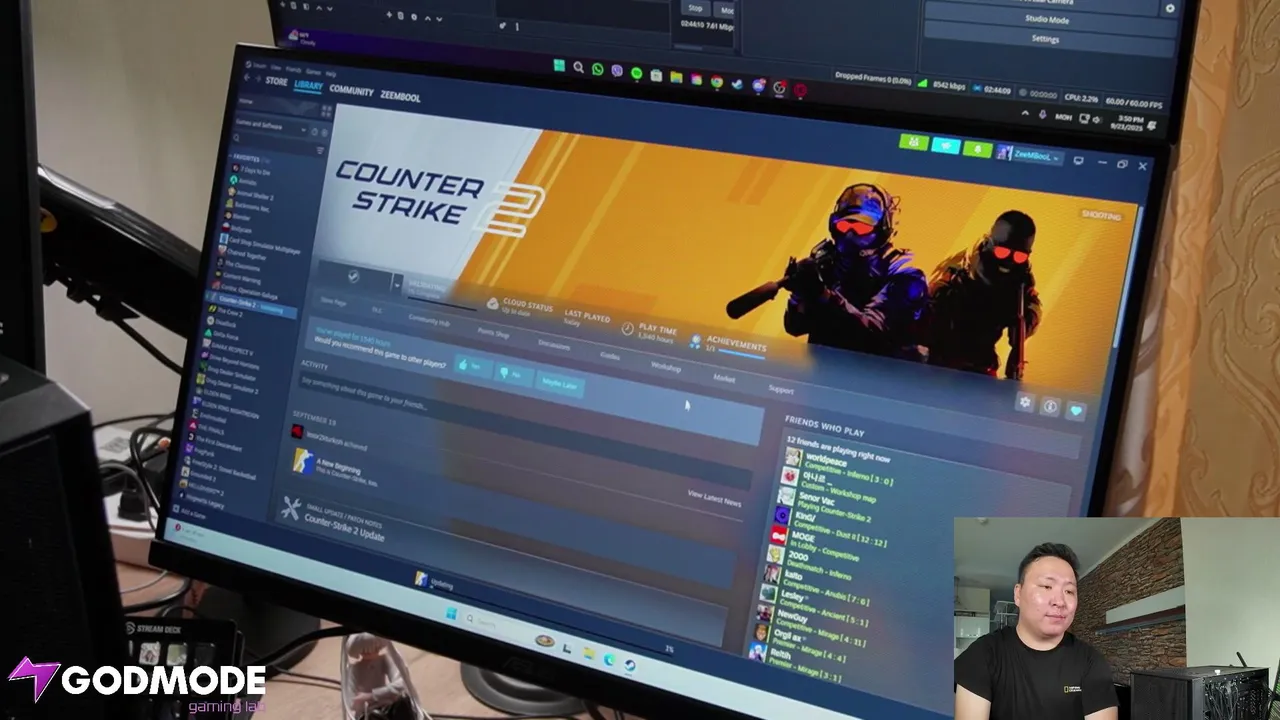Open File Explorer on top monitor taskbar

click(676, 77)
